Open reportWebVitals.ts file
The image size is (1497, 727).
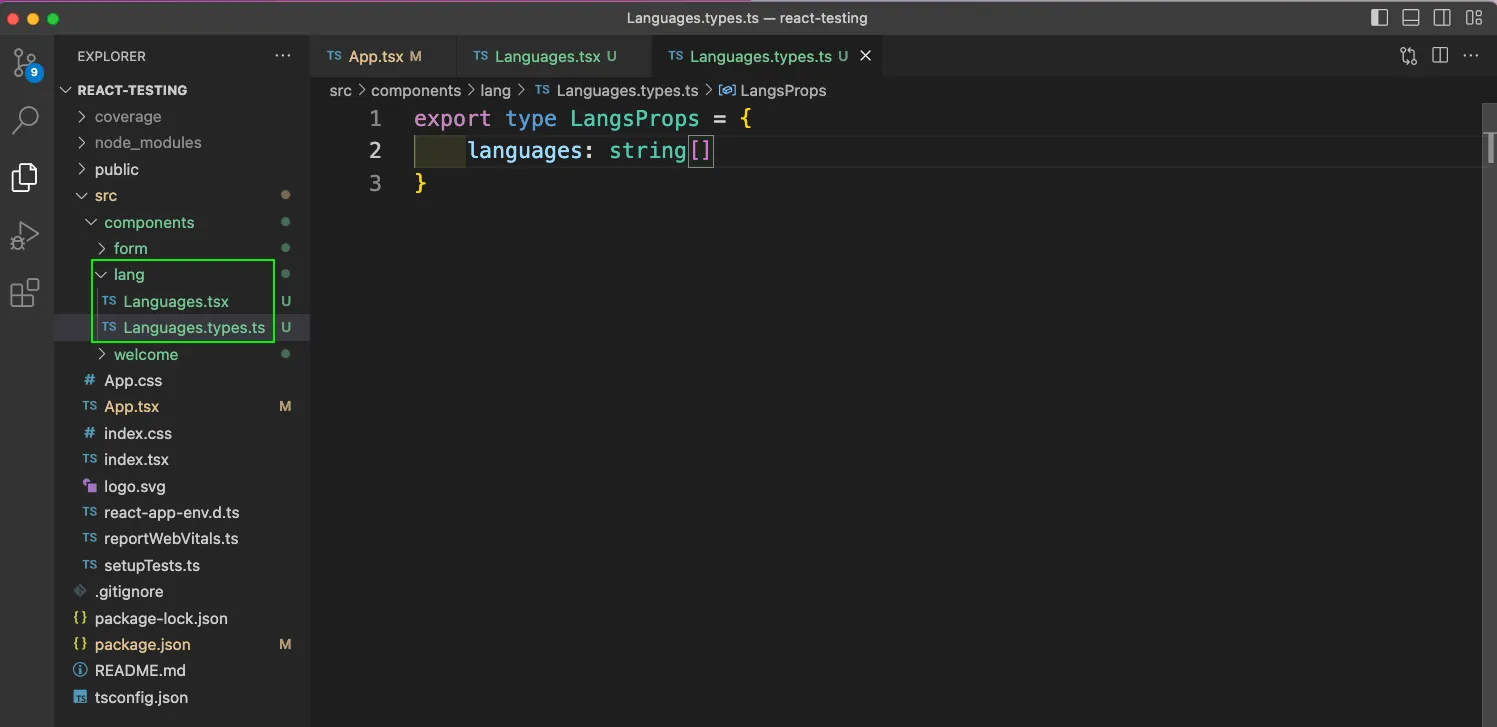click(x=182, y=539)
